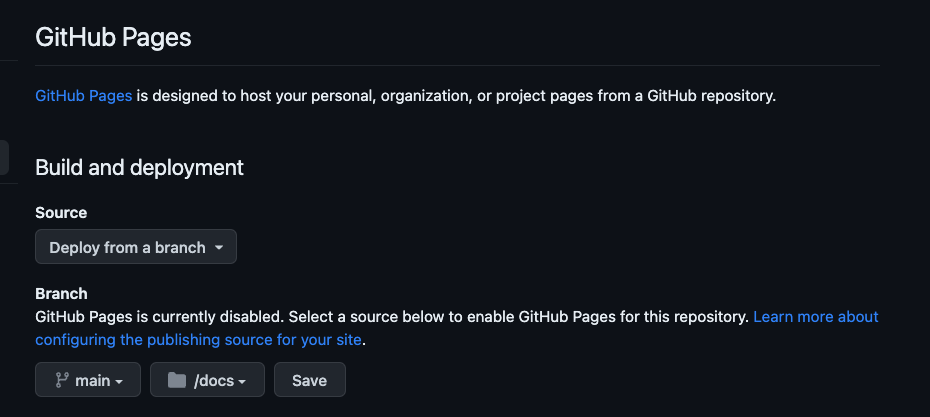Click the folder icon beside /docs

(177, 380)
